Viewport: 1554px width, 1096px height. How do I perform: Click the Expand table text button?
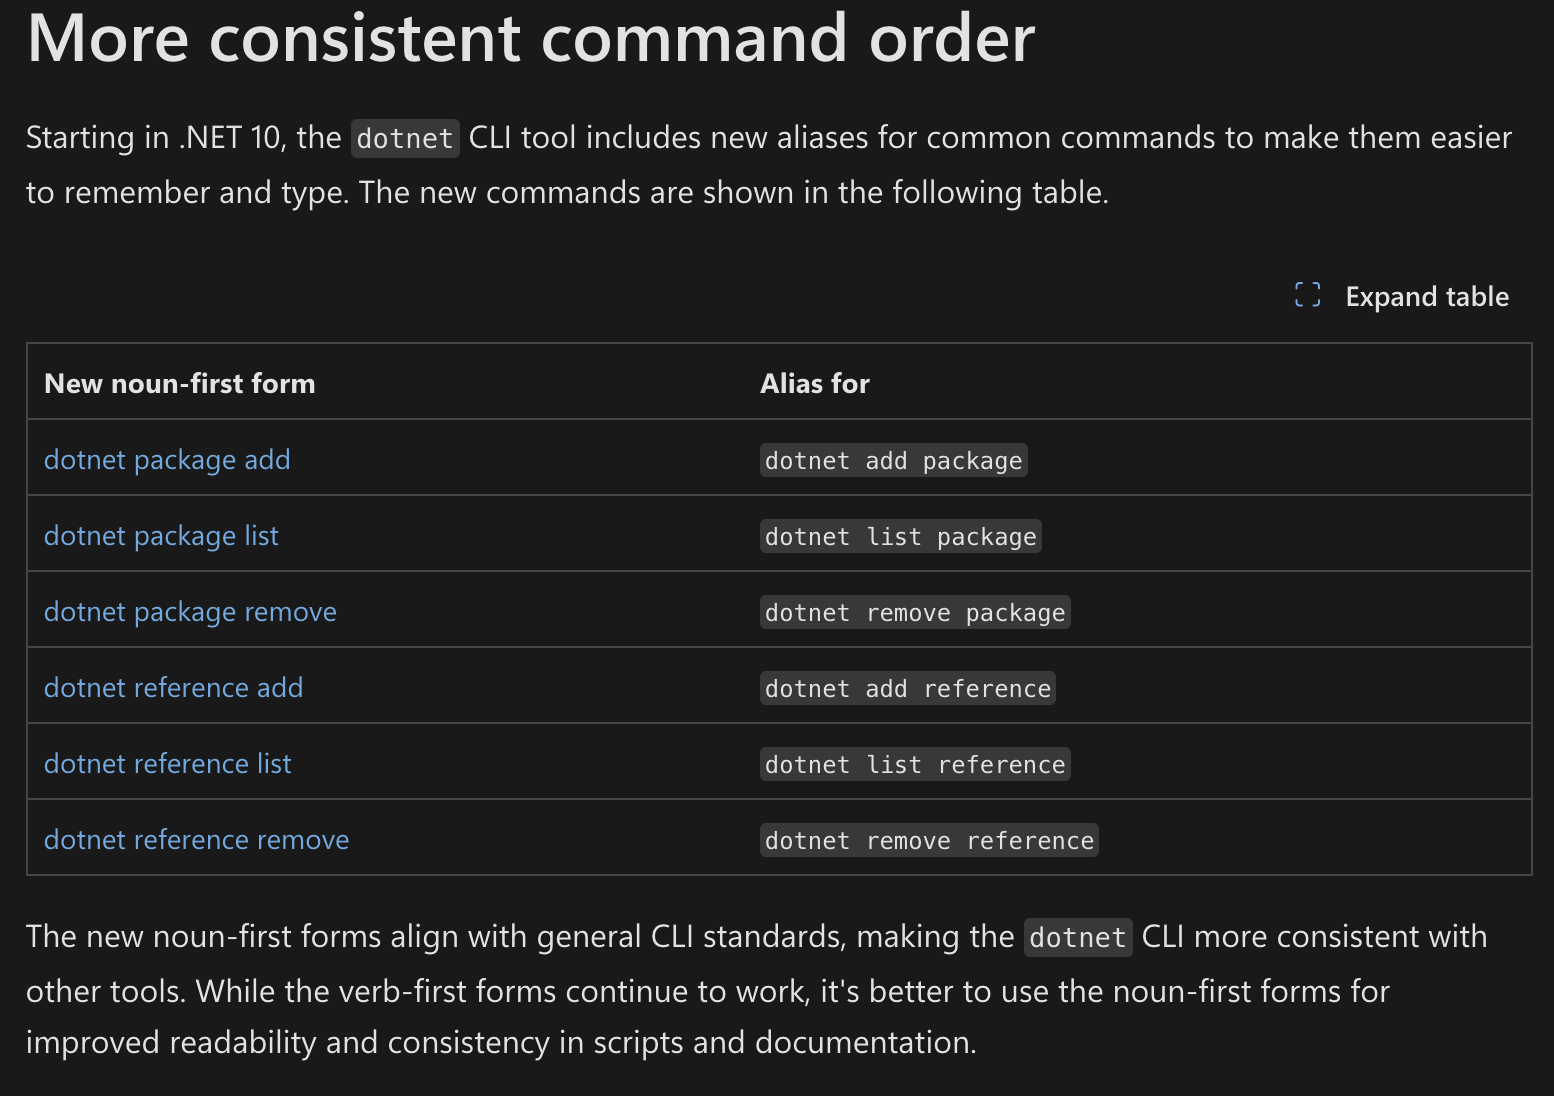click(1426, 297)
